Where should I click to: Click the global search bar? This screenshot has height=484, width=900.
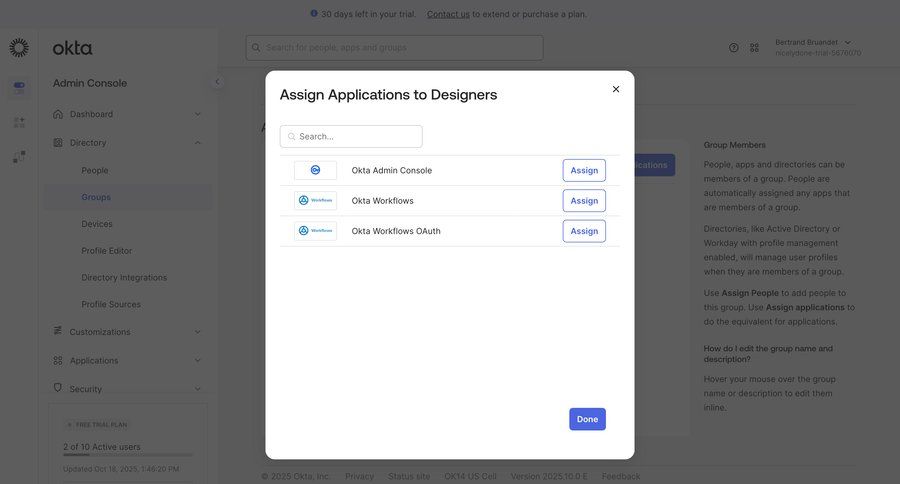coord(394,48)
